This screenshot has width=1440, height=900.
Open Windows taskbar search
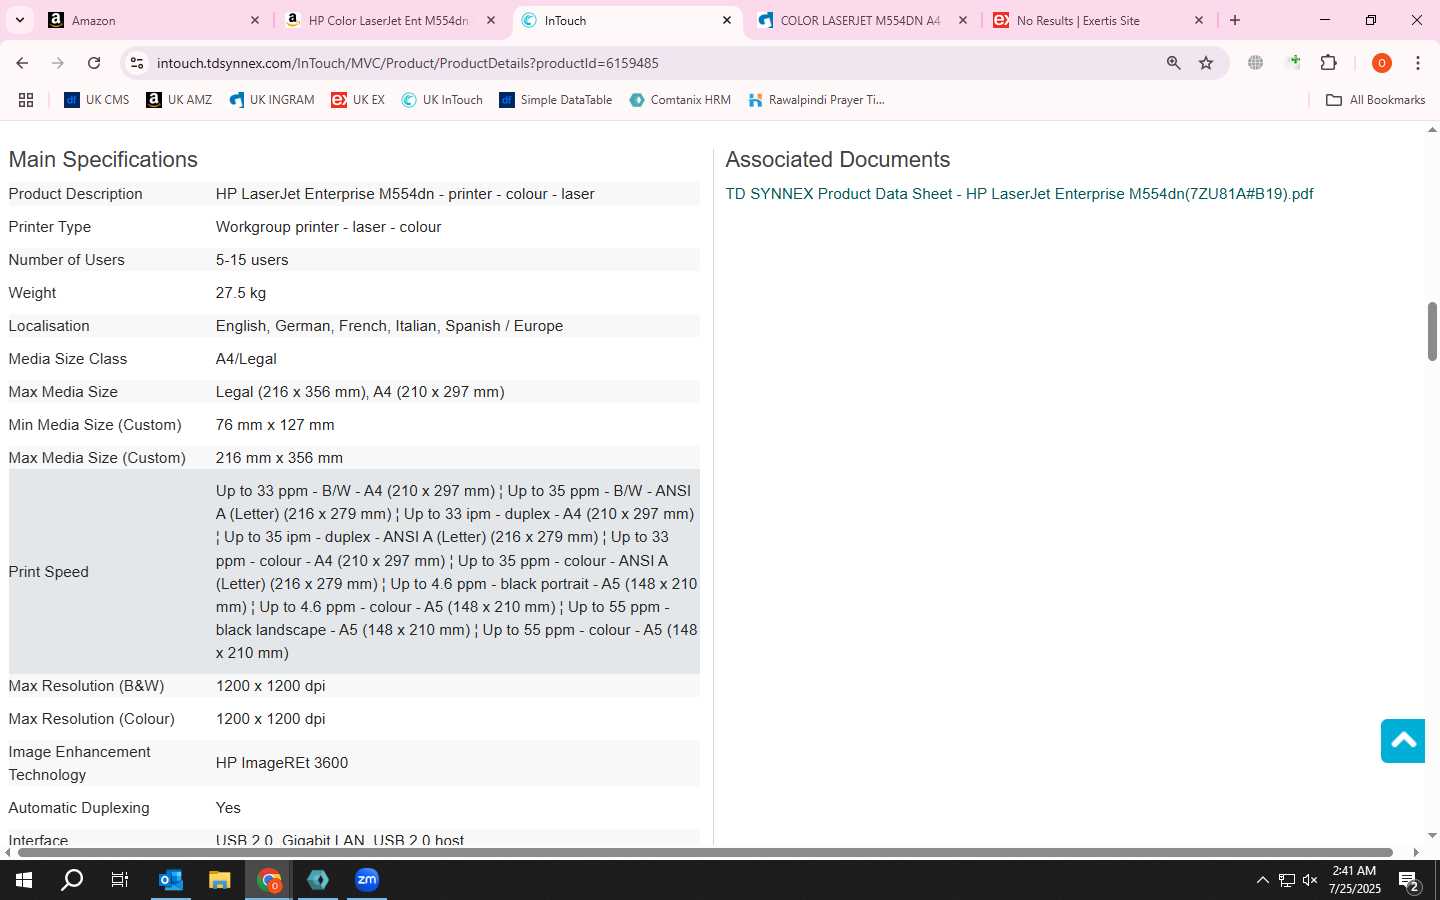click(x=72, y=880)
